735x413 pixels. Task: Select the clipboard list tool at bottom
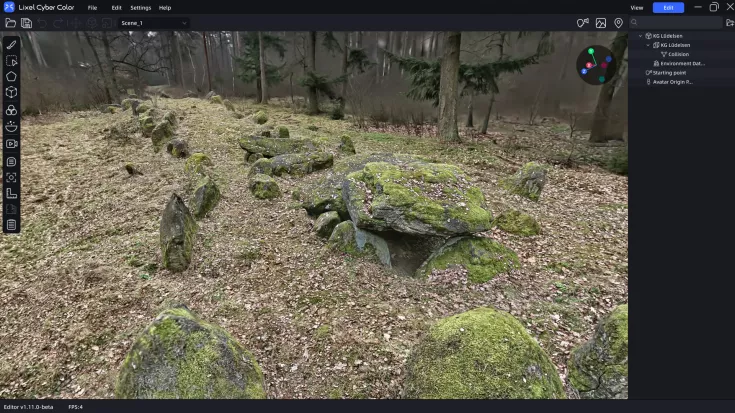pos(11,225)
